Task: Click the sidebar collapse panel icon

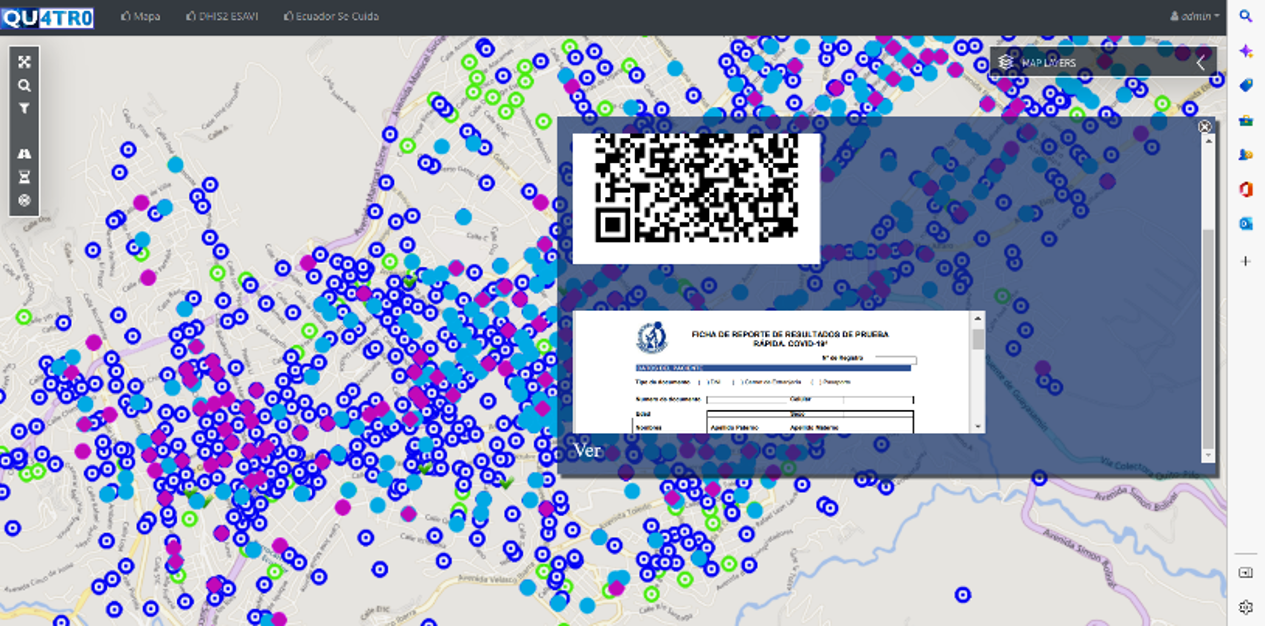Action: 1246,573
